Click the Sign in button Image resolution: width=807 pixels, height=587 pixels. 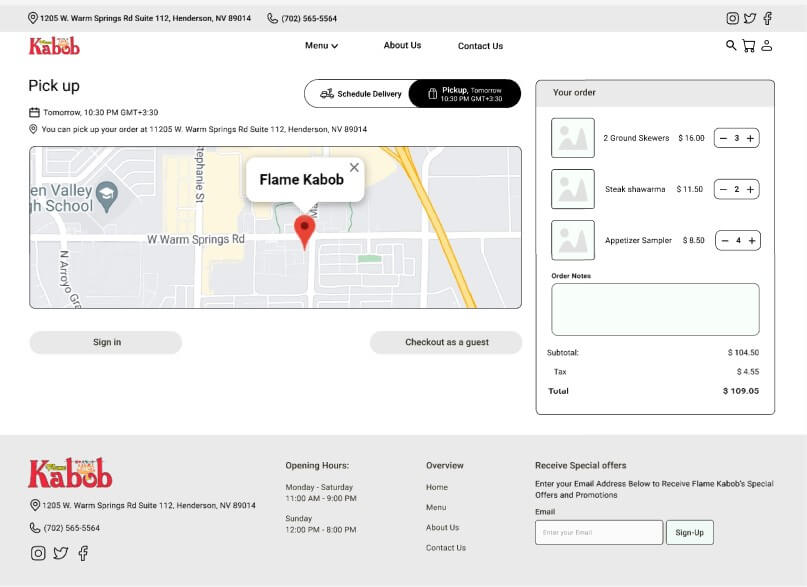(x=106, y=342)
